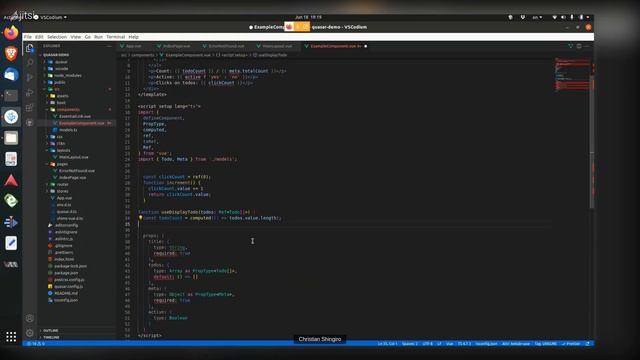This screenshot has width=640, height=360.
Task: Open models.ts in the explorer
Action: [x=68, y=130]
